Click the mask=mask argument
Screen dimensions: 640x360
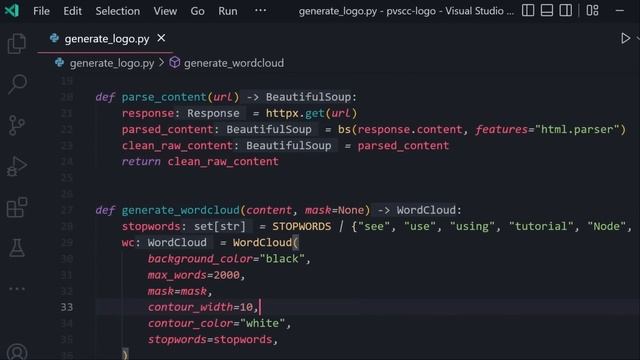pos(177,291)
